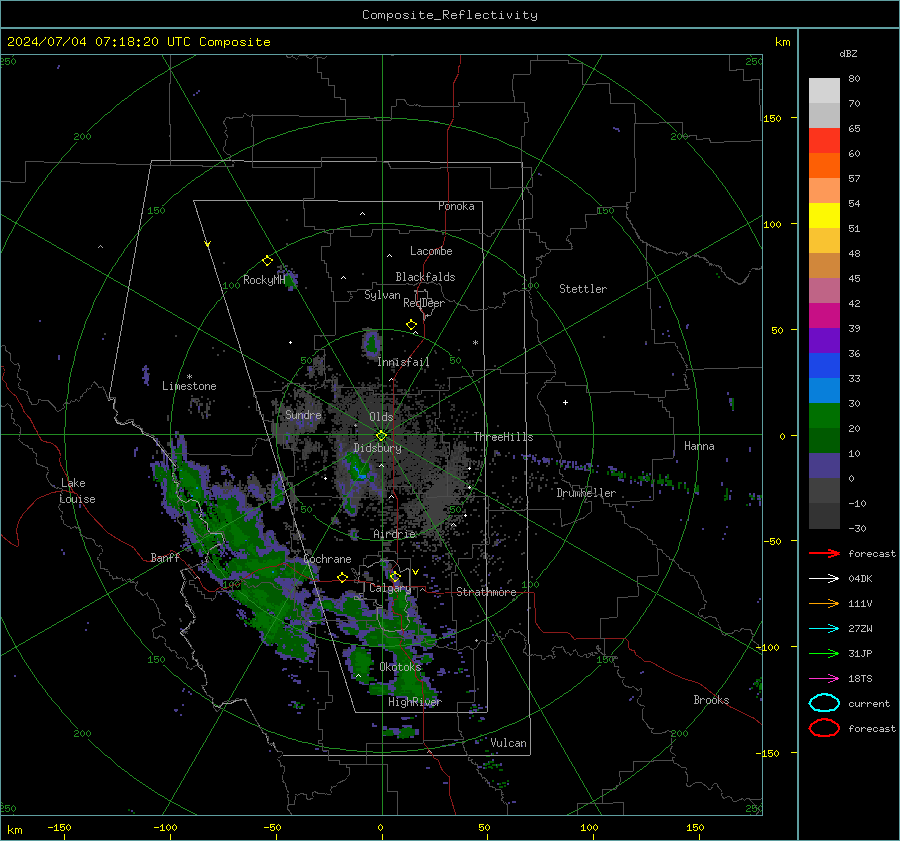
Task: Click white plus marker west of Hanna
Action: tap(565, 402)
